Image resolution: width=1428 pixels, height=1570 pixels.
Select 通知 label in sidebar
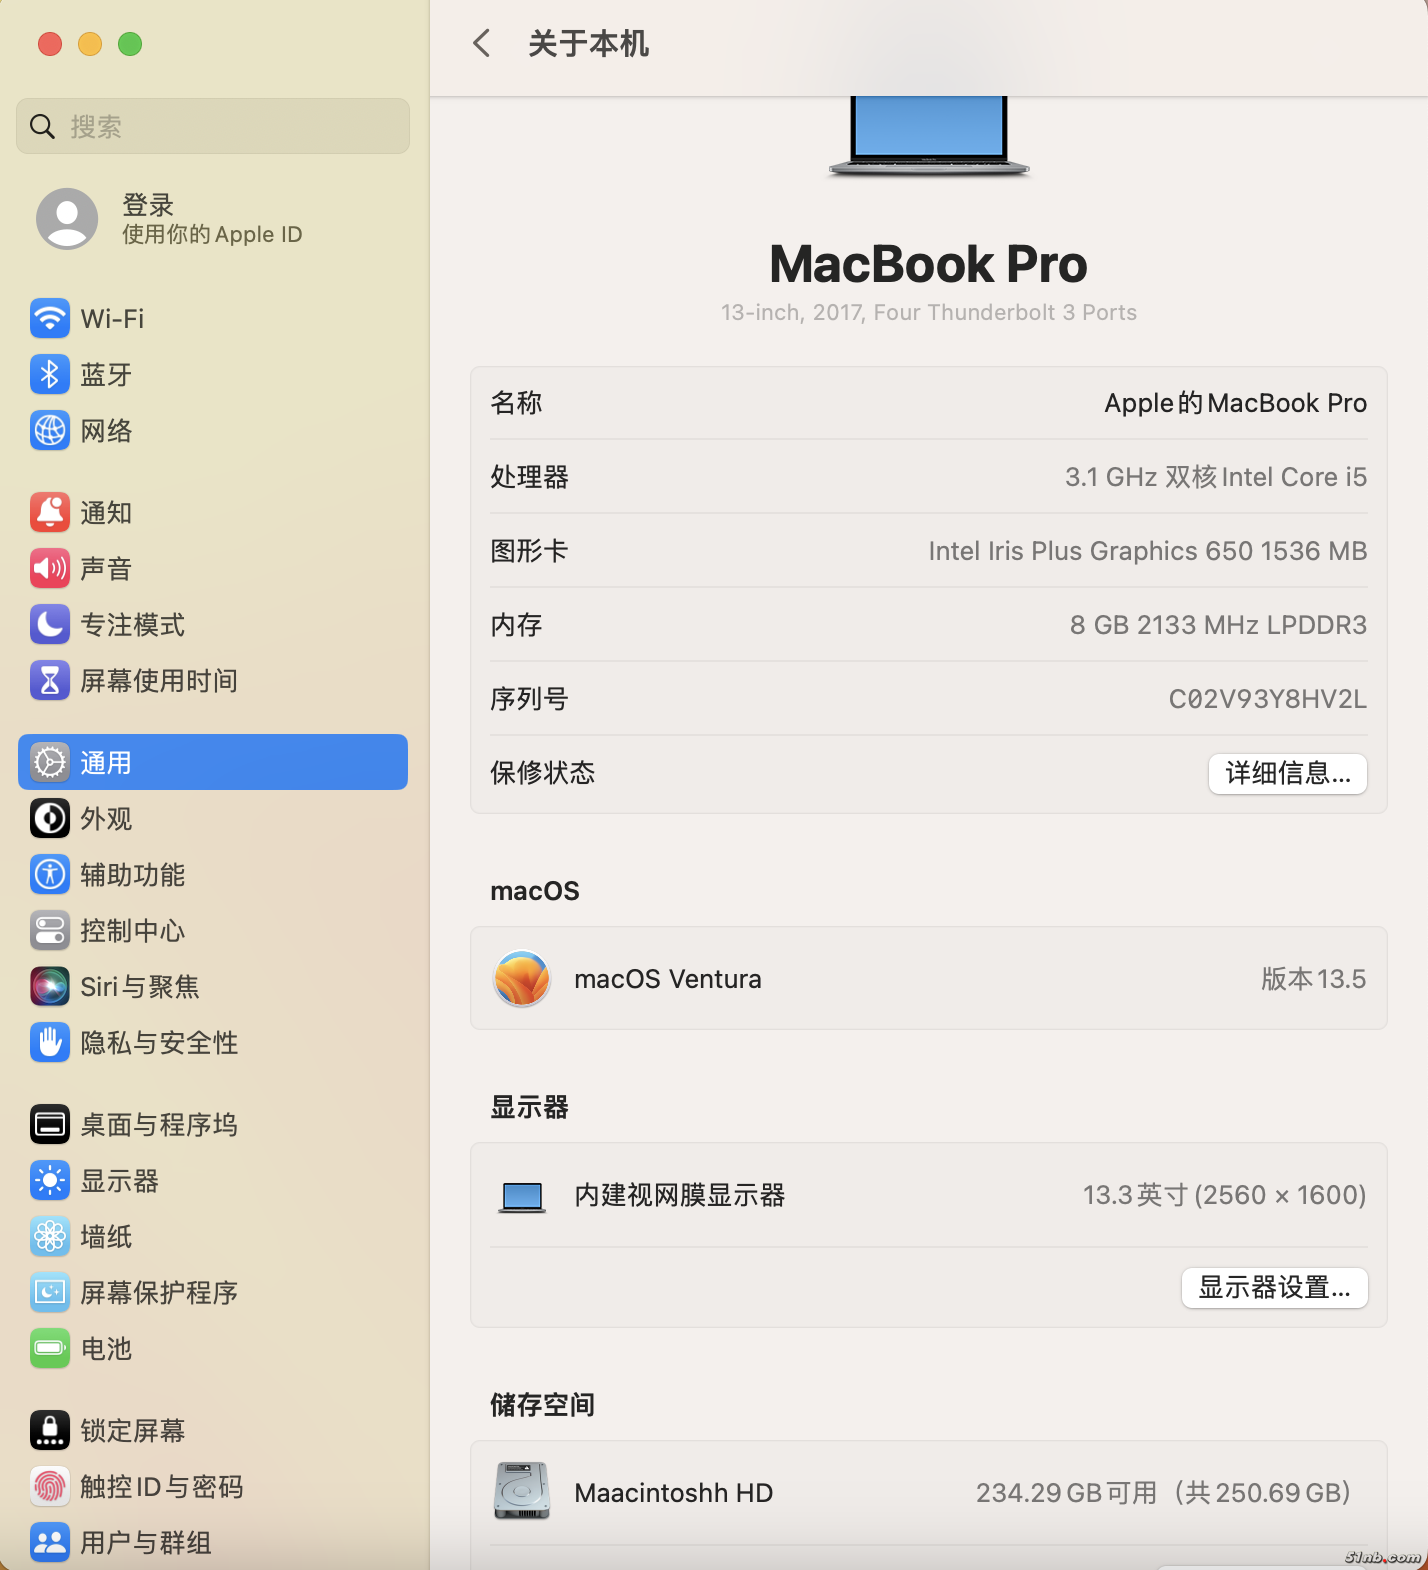(x=106, y=513)
